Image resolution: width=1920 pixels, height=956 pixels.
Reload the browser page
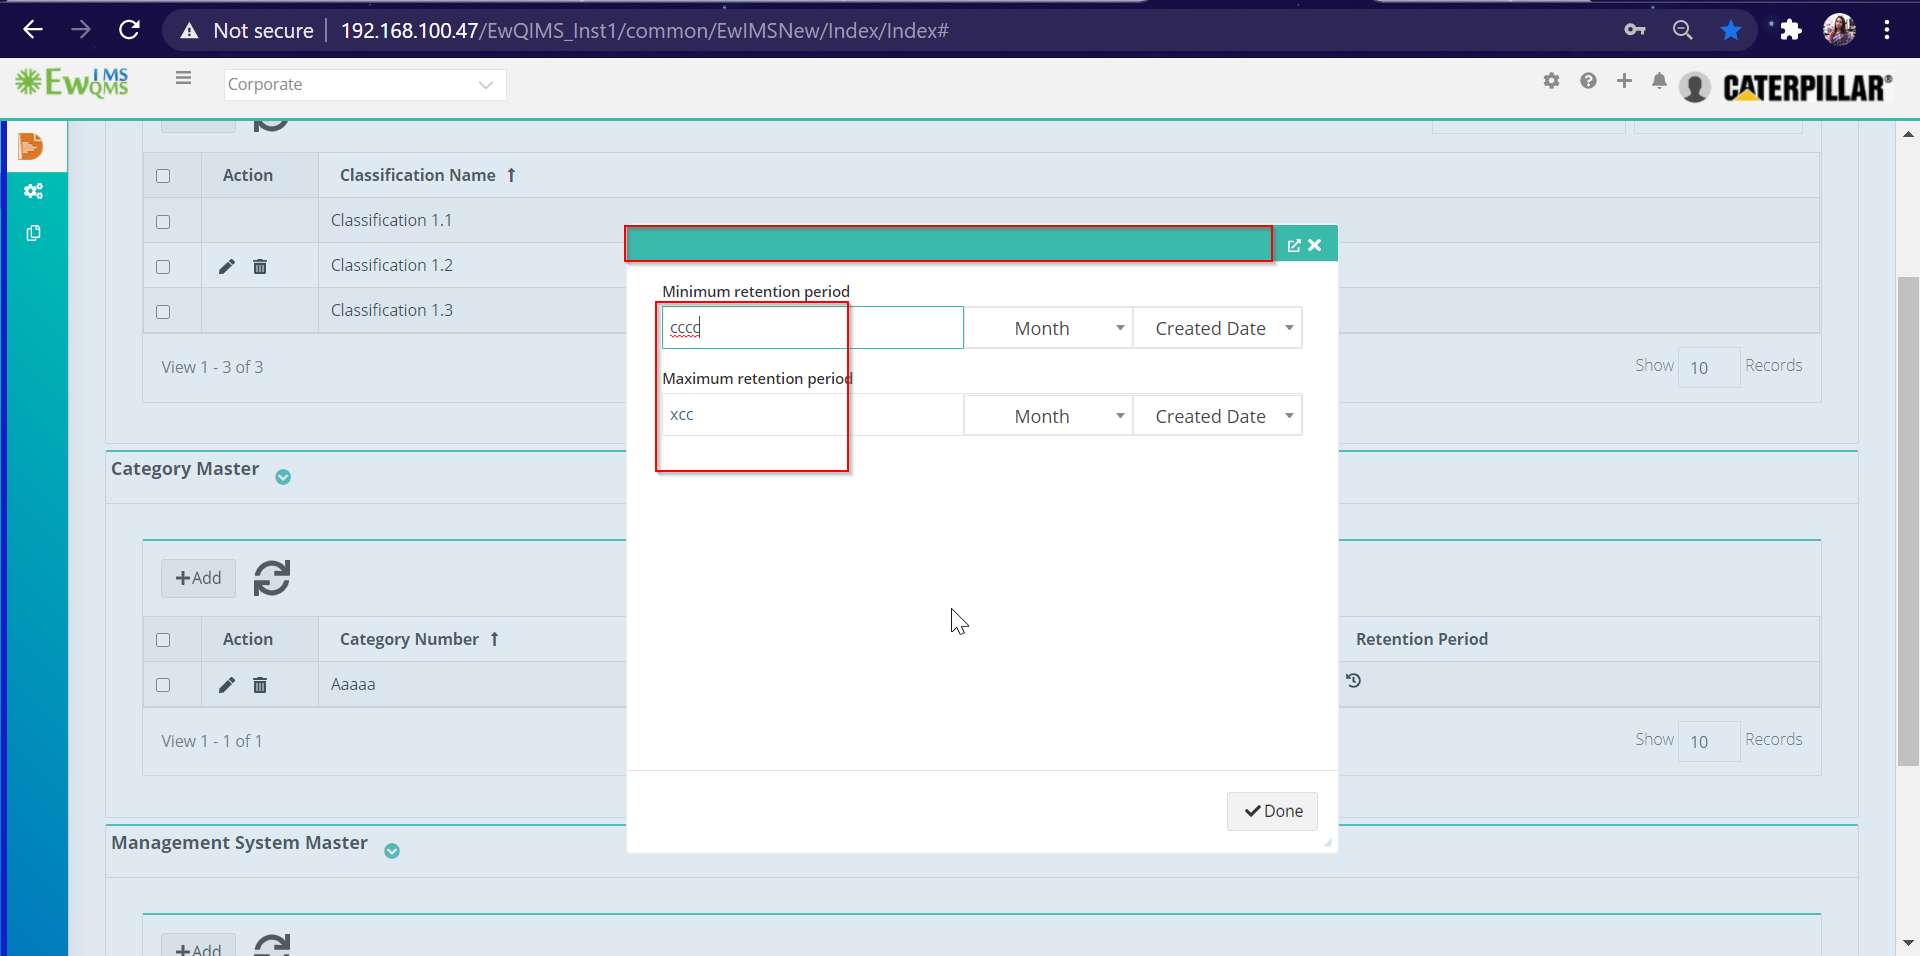[129, 30]
